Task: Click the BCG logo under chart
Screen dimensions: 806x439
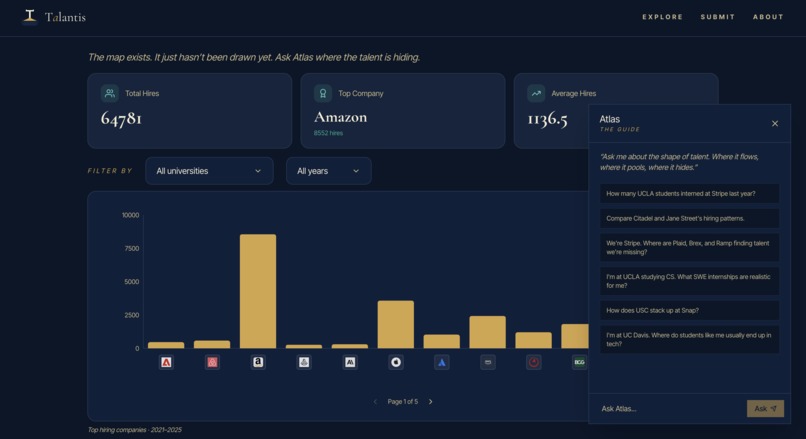Action: click(579, 362)
